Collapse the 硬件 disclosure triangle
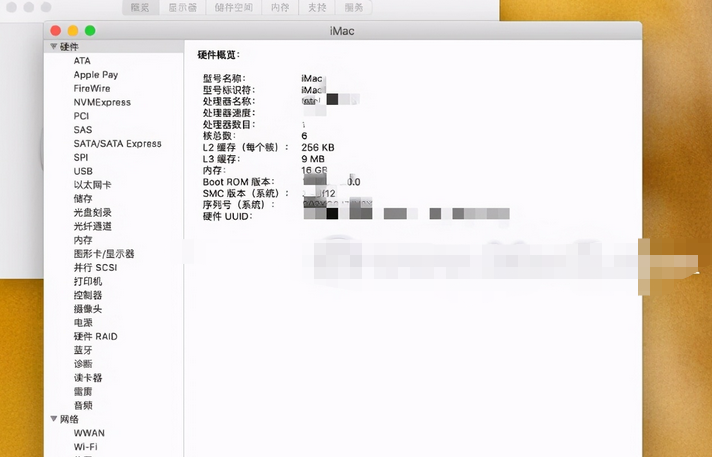Viewport: 712px width, 457px height. (x=53, y=47)
